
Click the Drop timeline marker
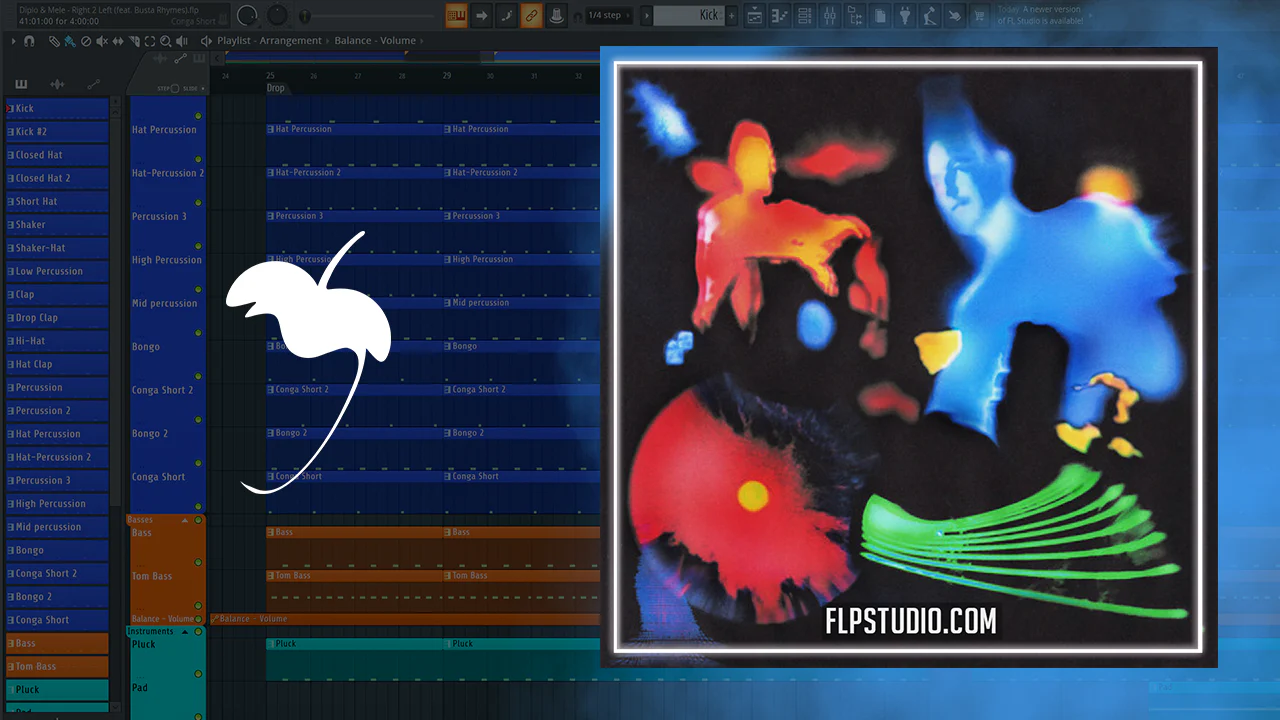click(276, 88)
